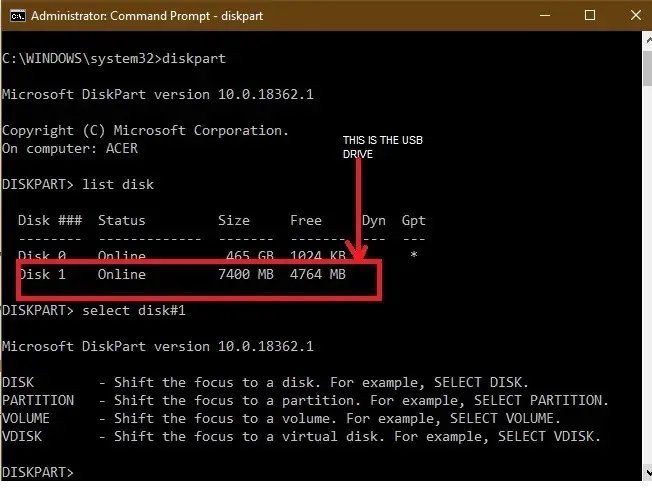This screenshot has height=490, width=652.
Task: Click the final DISKPART> prompt line
Action: coord(37,473)
